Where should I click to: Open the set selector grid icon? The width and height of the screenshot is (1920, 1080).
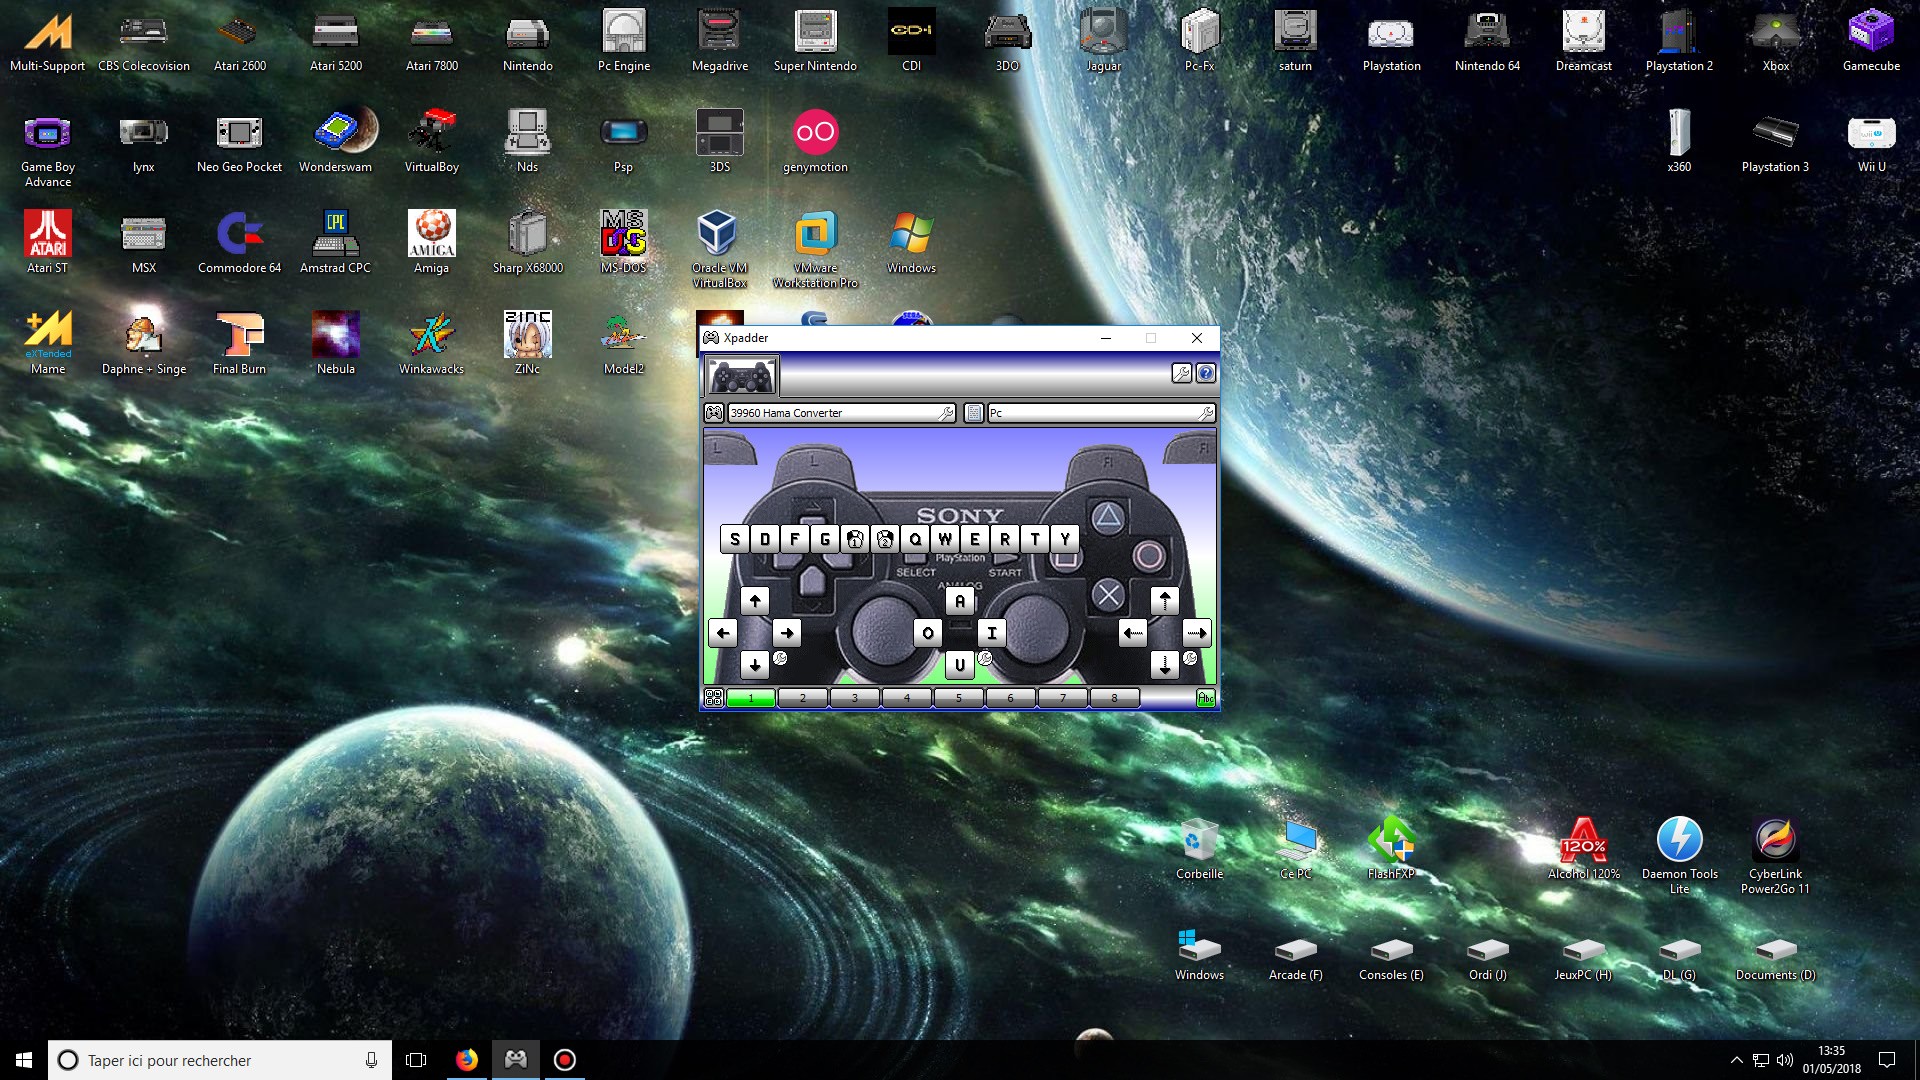coord(713,698)
